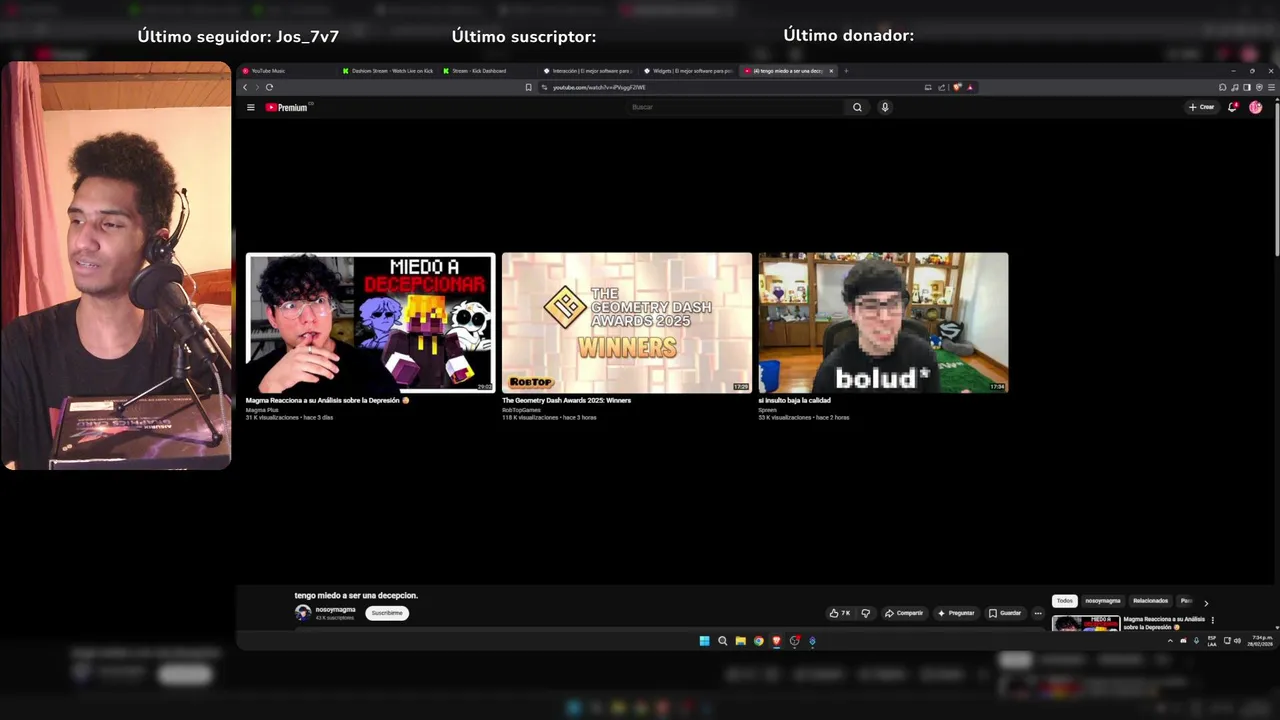Screen dimensions: 1280x720
Task: Open taskbar volume speaker icon
Action: (x=1238, y=641)
